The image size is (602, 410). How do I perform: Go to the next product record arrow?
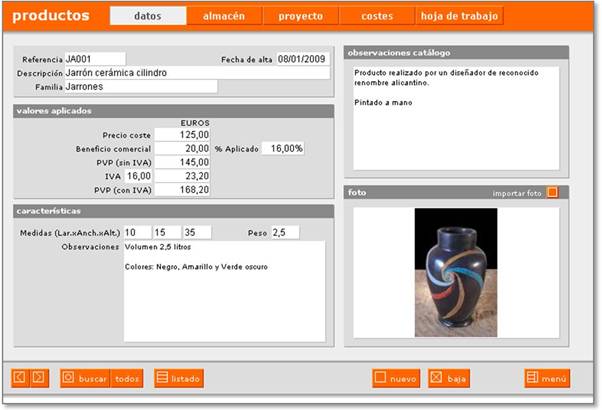(x=38, y=377)
